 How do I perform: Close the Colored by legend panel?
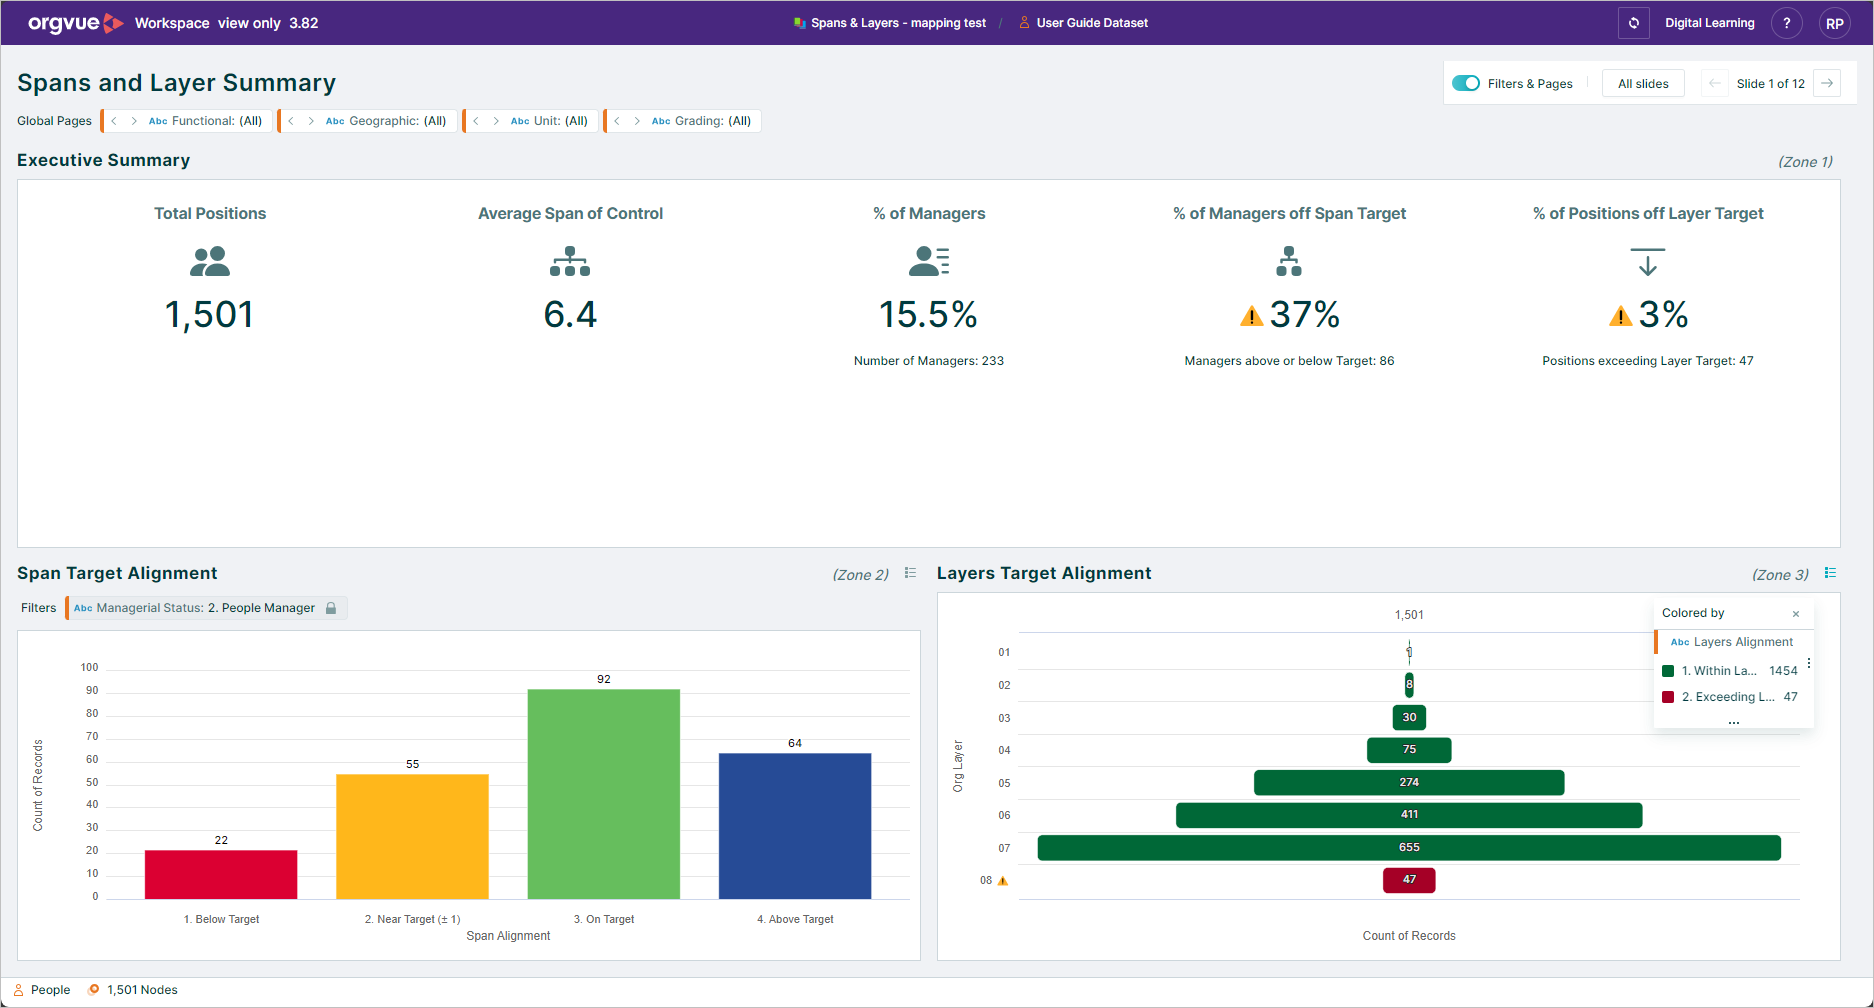pos(1796,614)
